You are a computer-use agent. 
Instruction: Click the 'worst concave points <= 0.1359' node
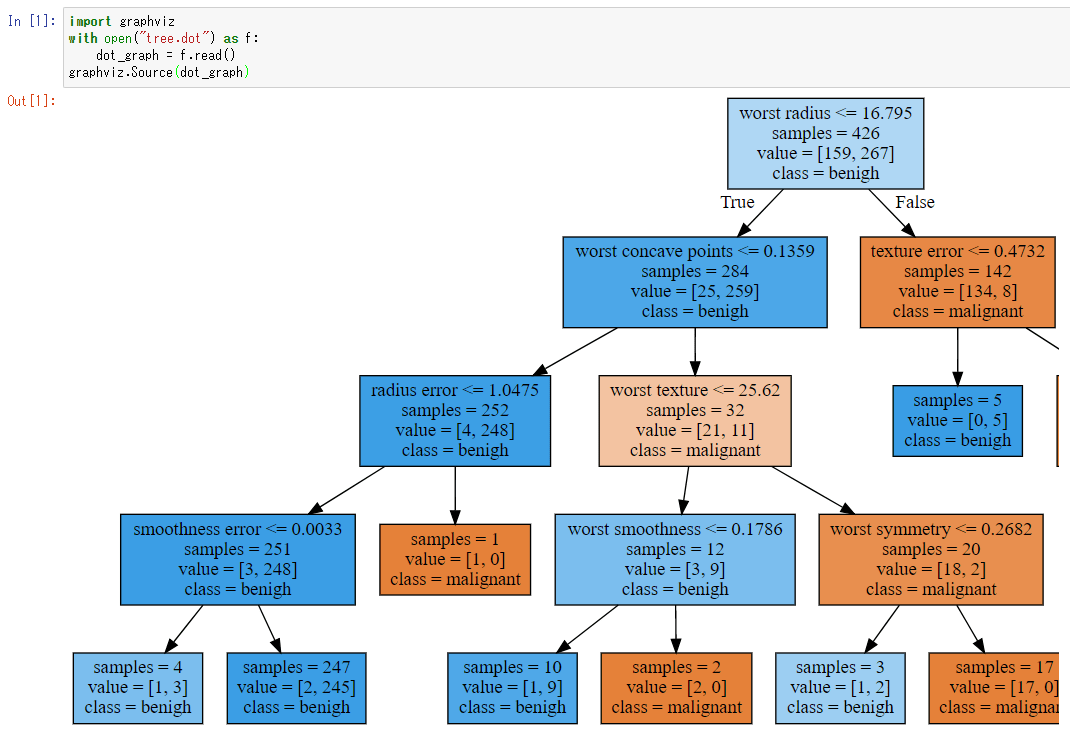pos(695,282)
